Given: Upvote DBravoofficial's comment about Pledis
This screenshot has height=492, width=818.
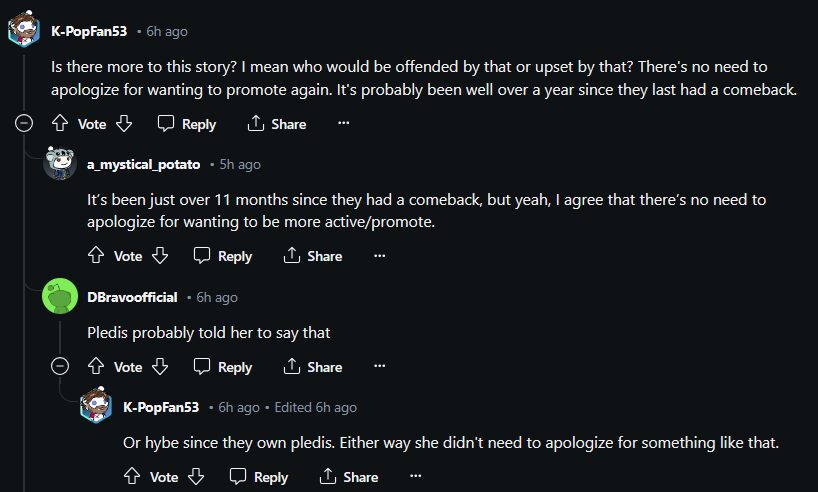Looking at the screenshot, I should coord(96,367).
